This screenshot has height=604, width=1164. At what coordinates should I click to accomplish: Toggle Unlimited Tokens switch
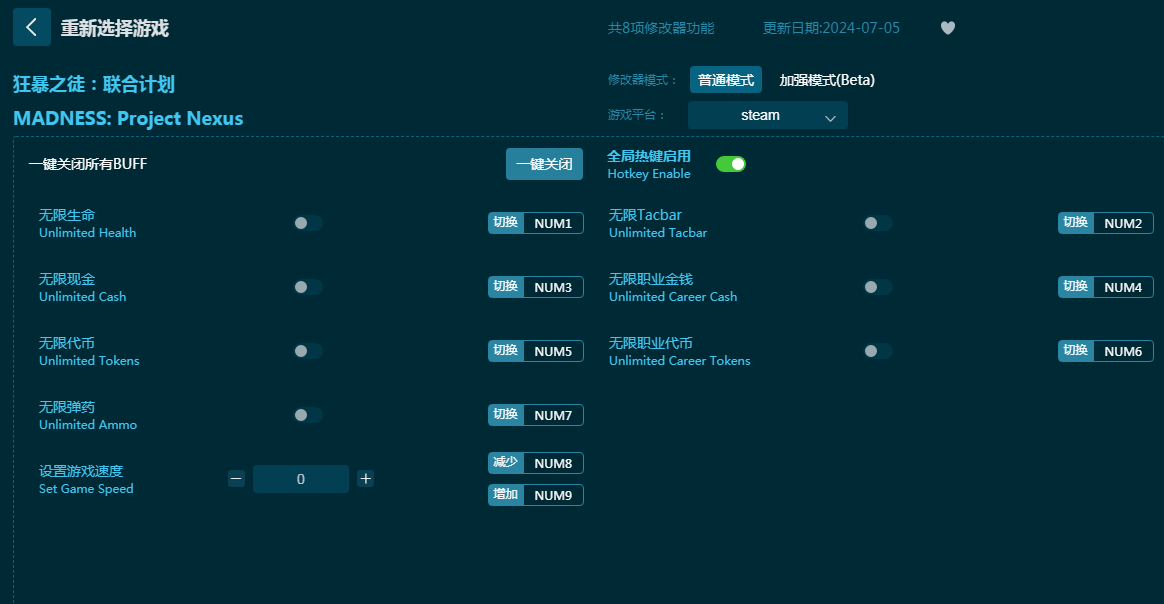pyautogui.click(x=307, y=351)
